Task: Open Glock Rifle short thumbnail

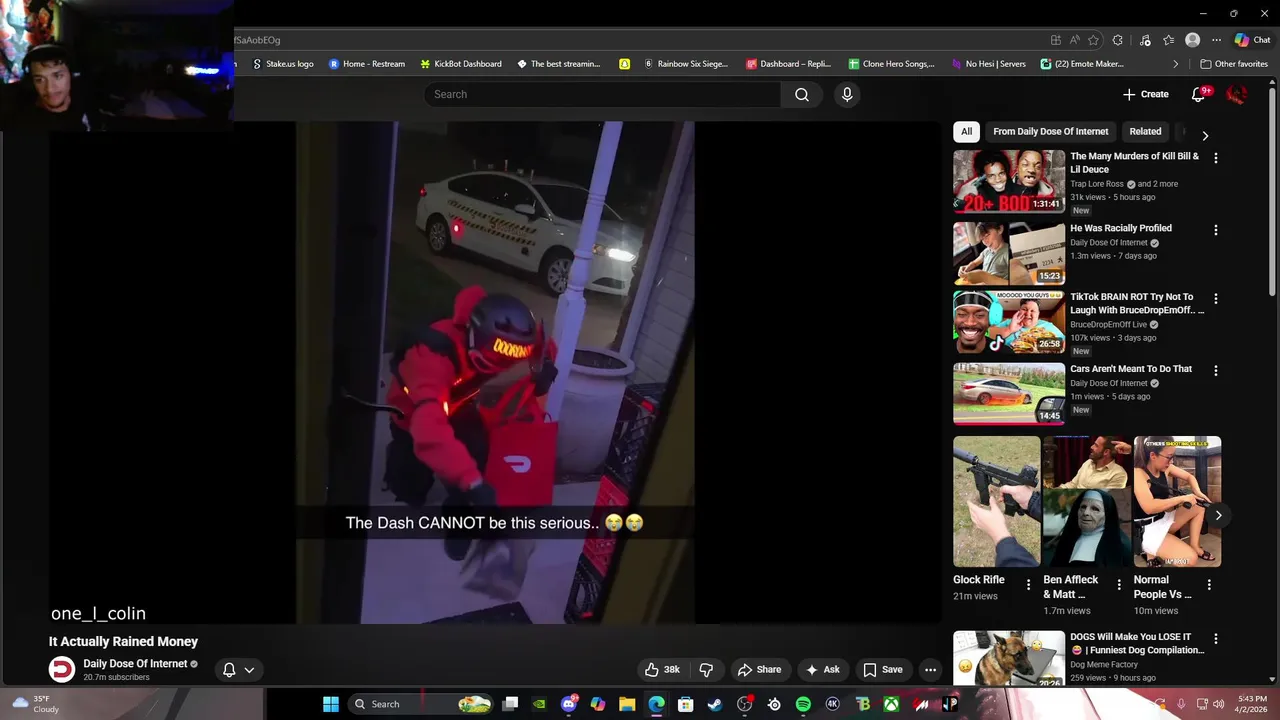Action: point(997,501)
